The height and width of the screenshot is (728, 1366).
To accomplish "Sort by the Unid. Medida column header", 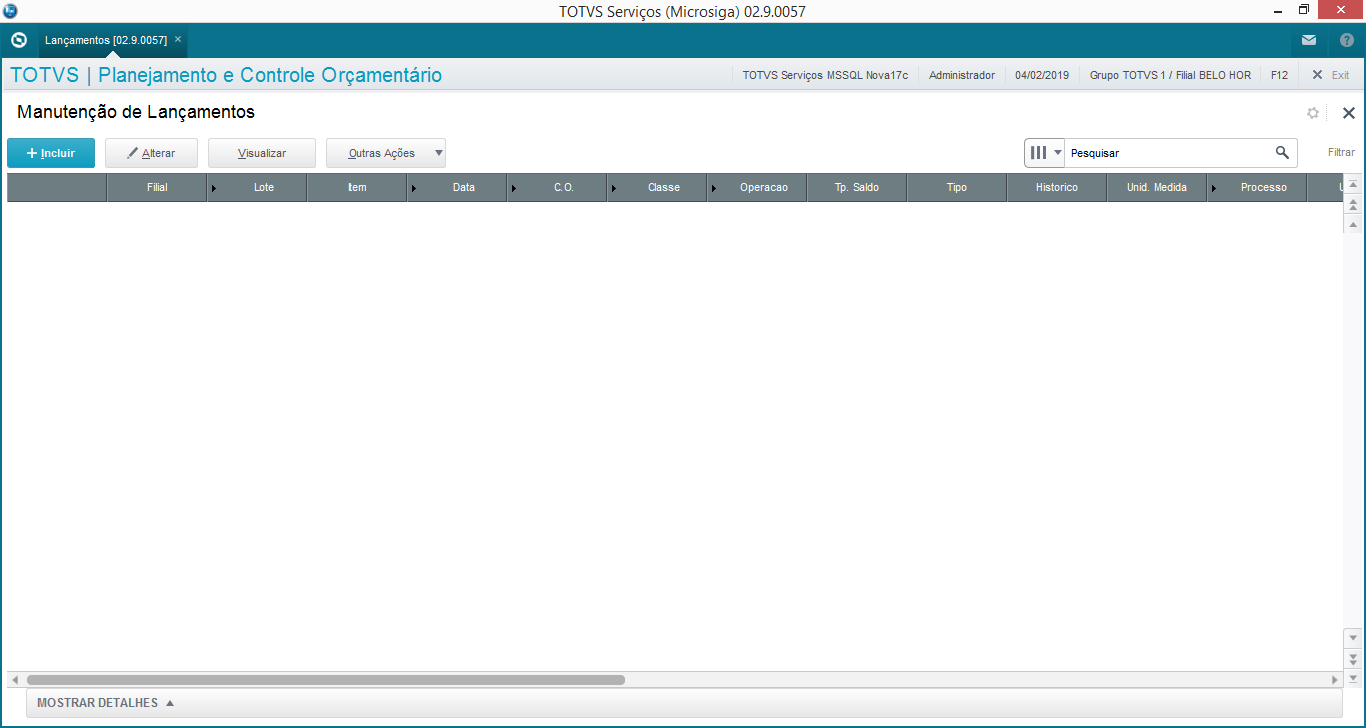I will point(1157,187).
